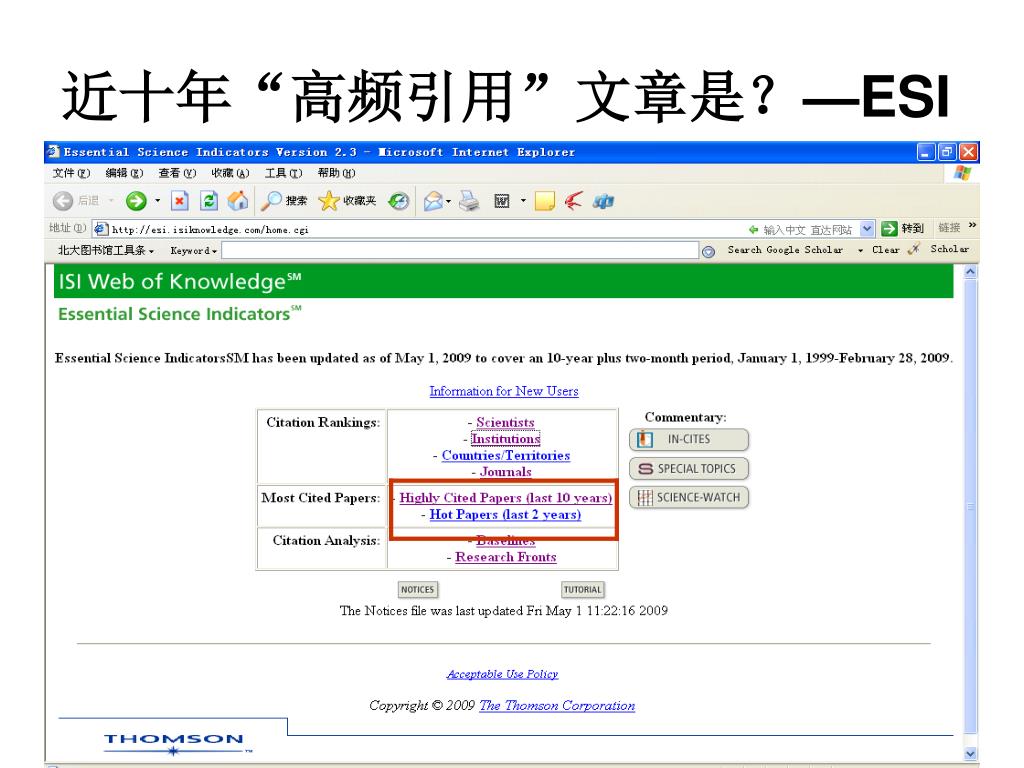
Task: Click the Scholar button in toolbar
Action: (x=950, y=249)
